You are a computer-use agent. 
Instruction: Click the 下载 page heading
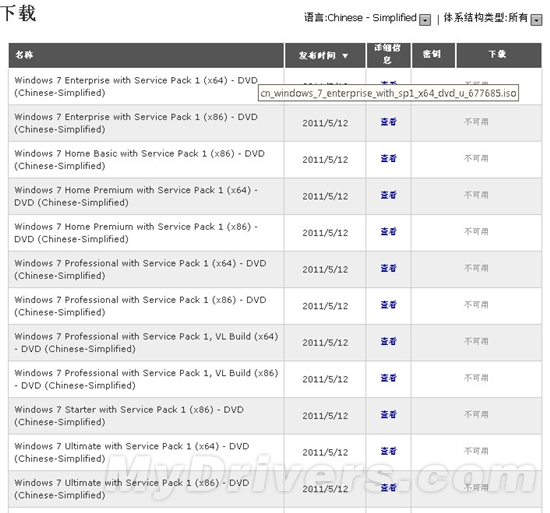point(18,13)
